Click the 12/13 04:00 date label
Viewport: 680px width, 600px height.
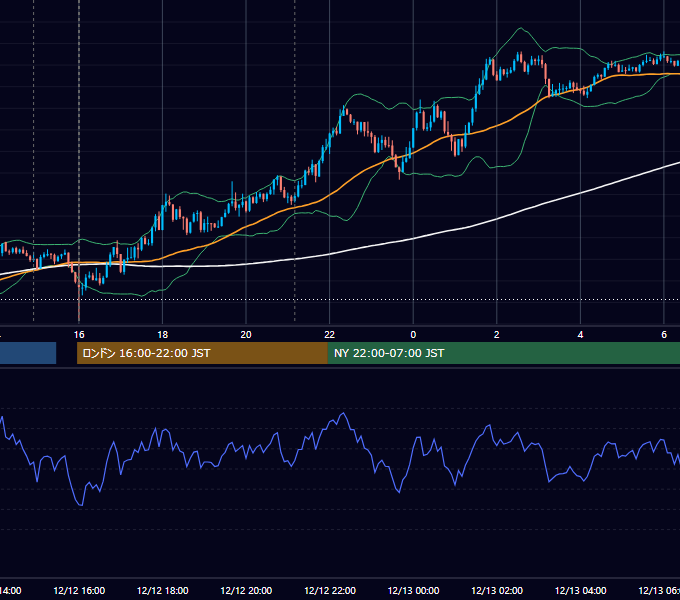tap(580, 590)
